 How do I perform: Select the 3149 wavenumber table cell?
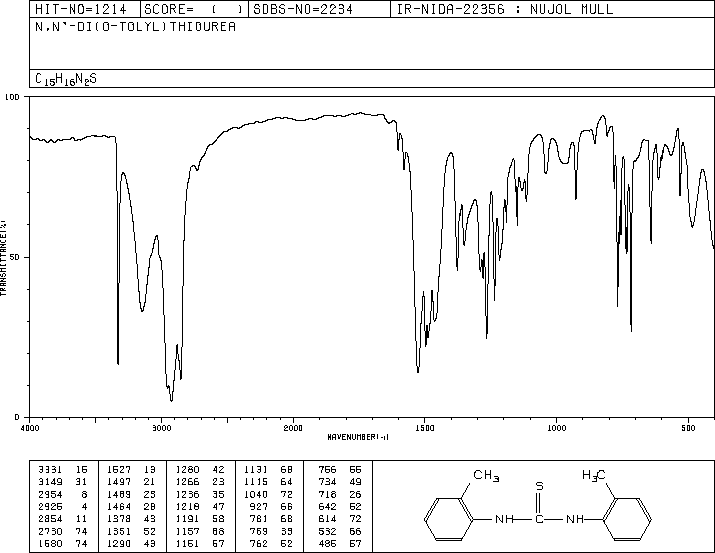coord(50,482)
